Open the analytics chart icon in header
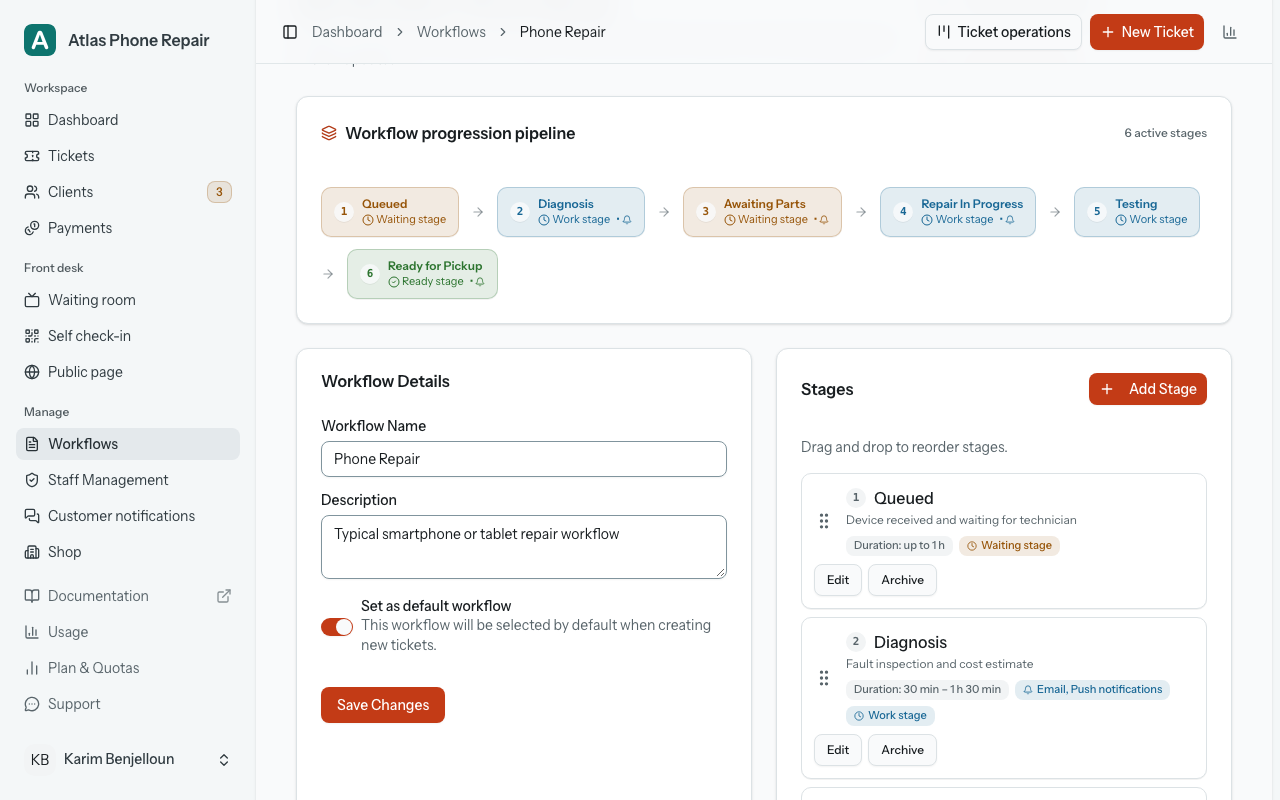Image resolution: width=1280 pixels, height=800 pixels. (x=1230, y=32)
